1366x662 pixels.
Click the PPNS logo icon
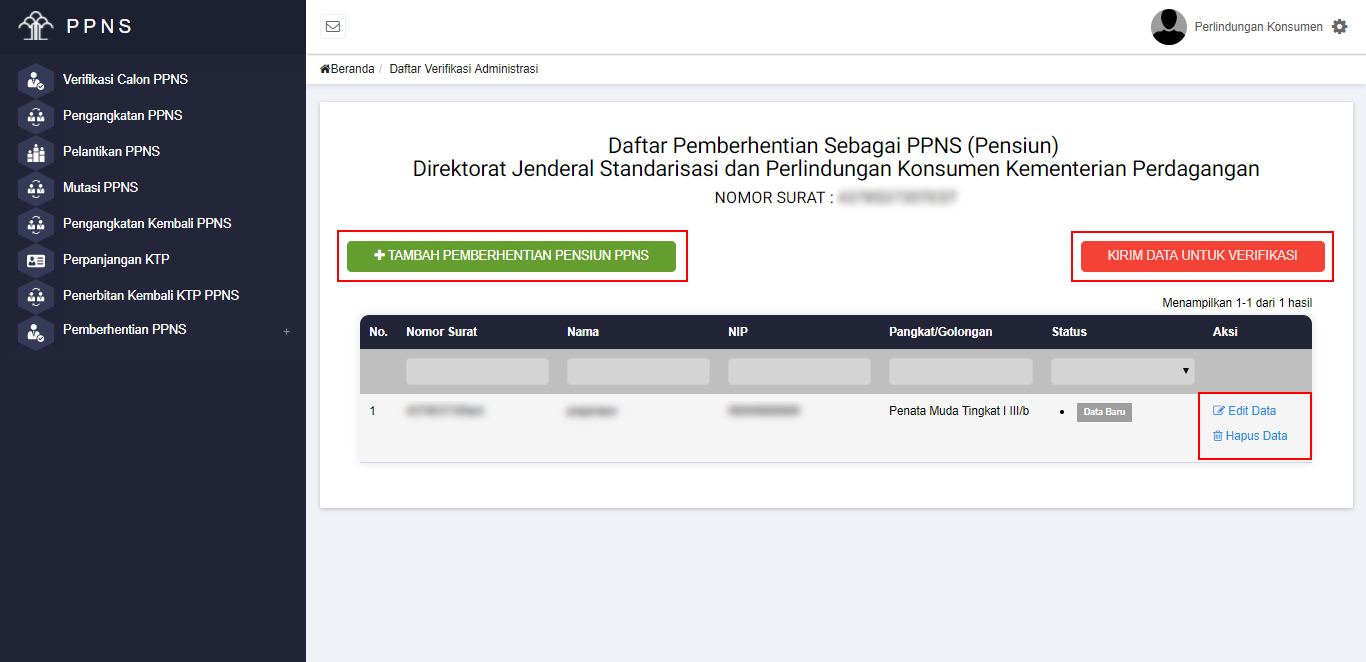[36, 26]
